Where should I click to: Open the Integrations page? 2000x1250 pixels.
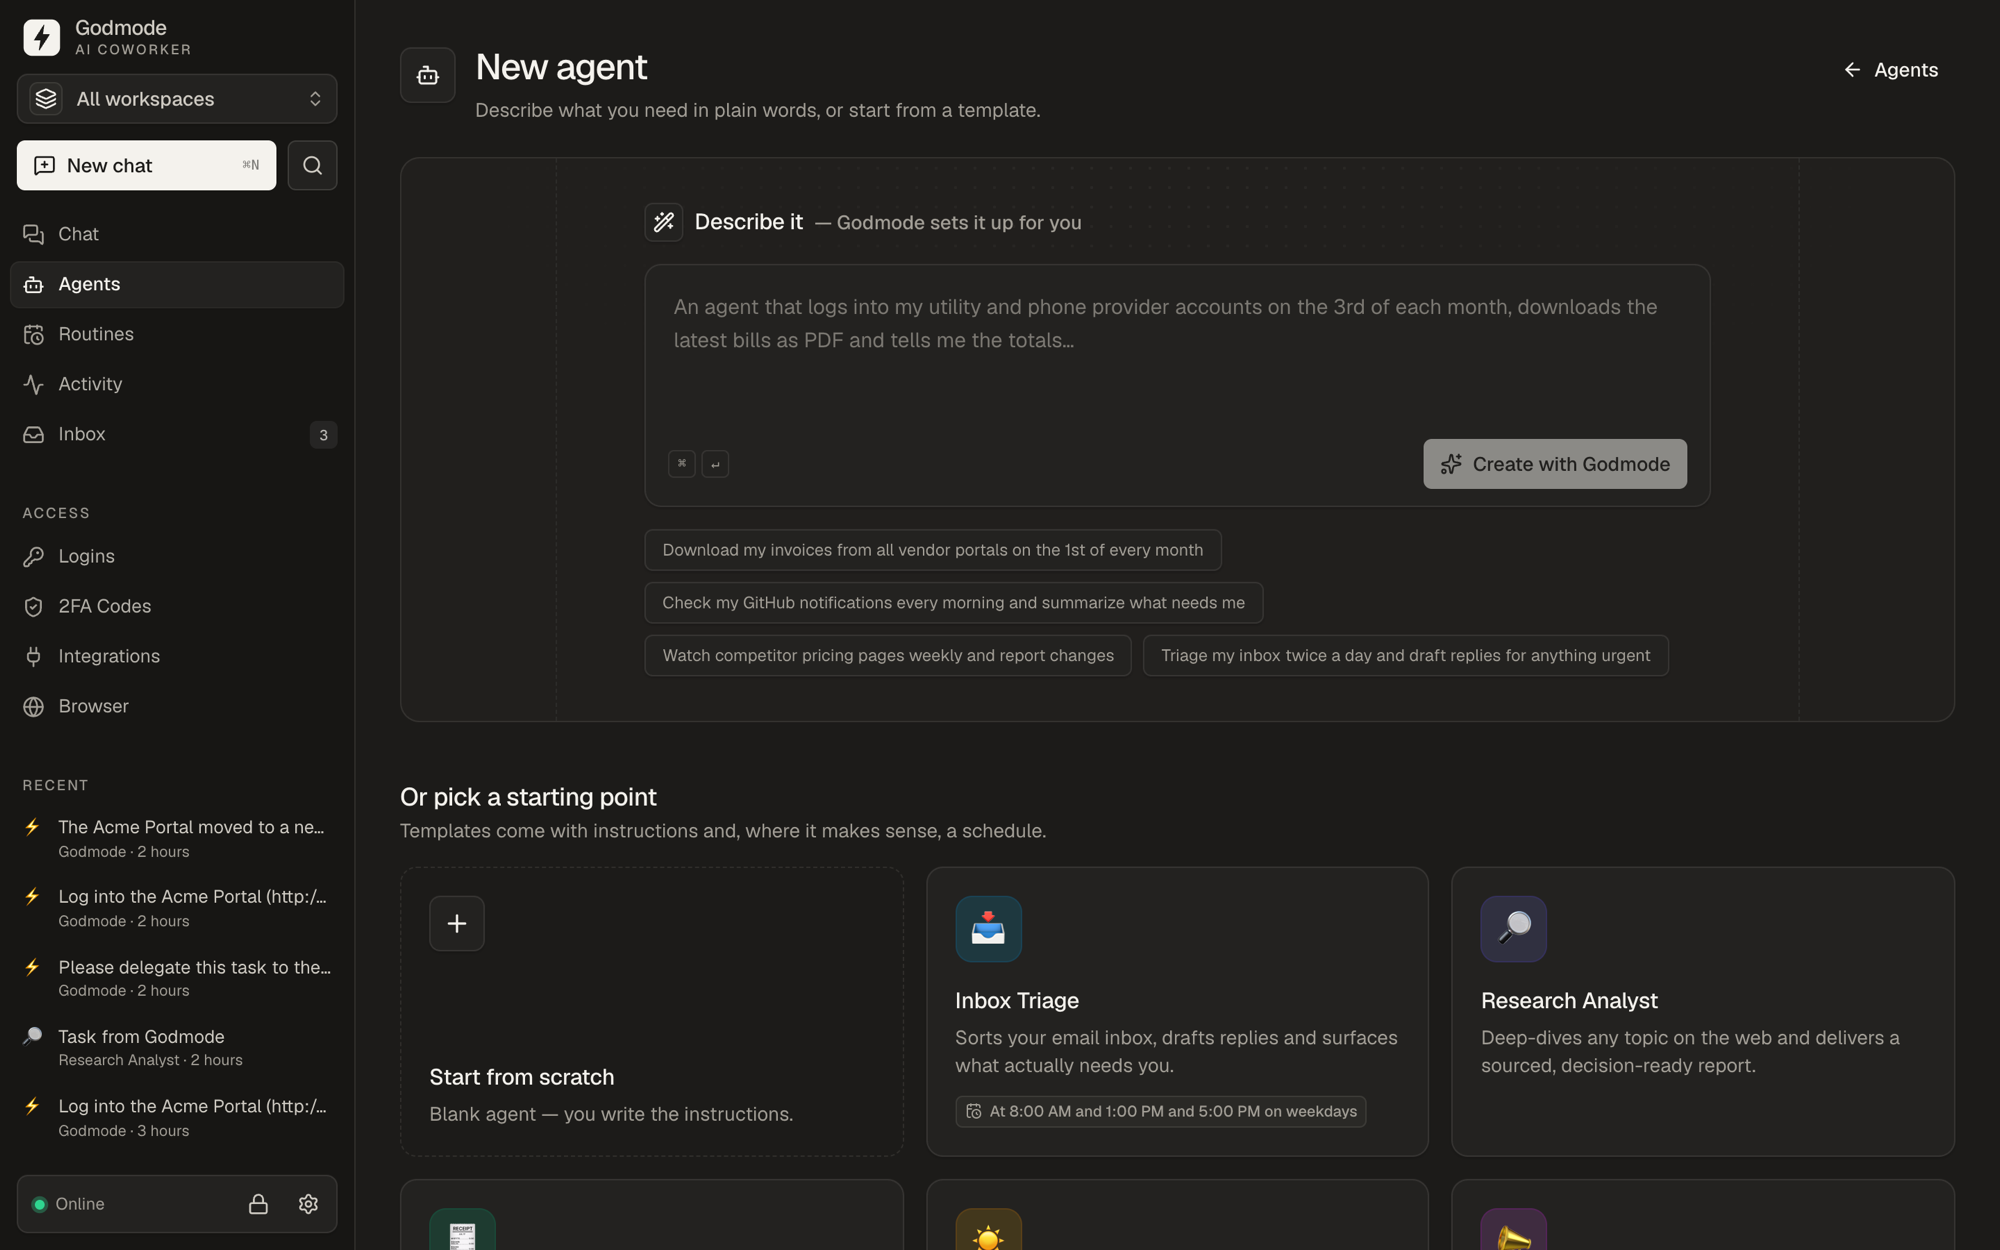point(177,656)
